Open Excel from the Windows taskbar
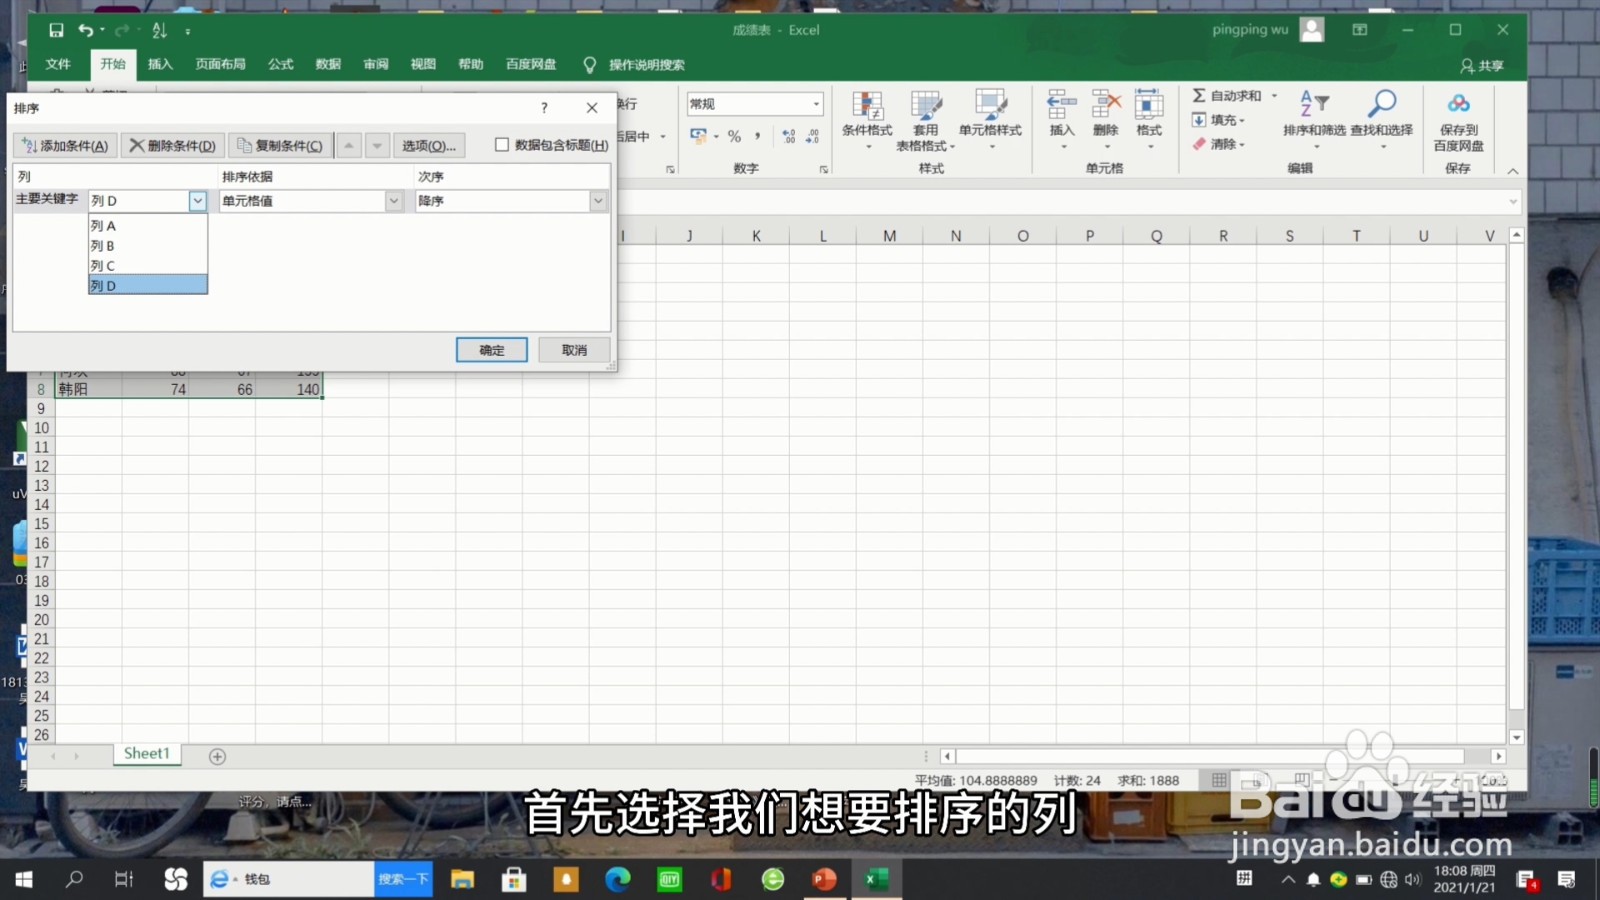Viewport: 1600px width, 900px height. point(875,879)
